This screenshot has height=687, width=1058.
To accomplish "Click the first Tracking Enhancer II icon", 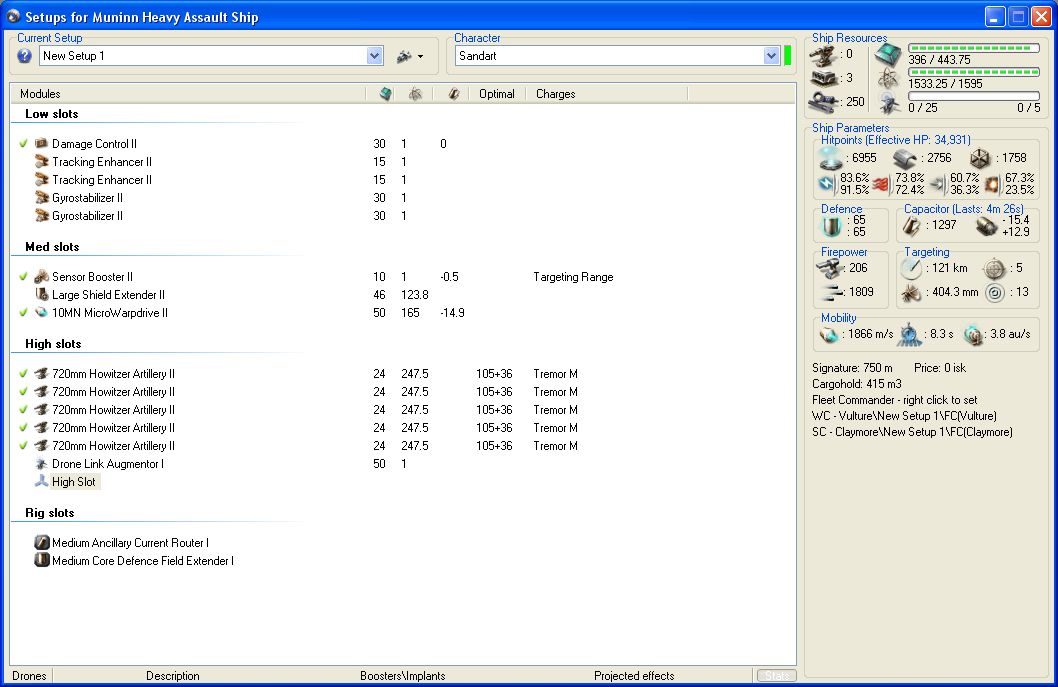I will 41,162.
